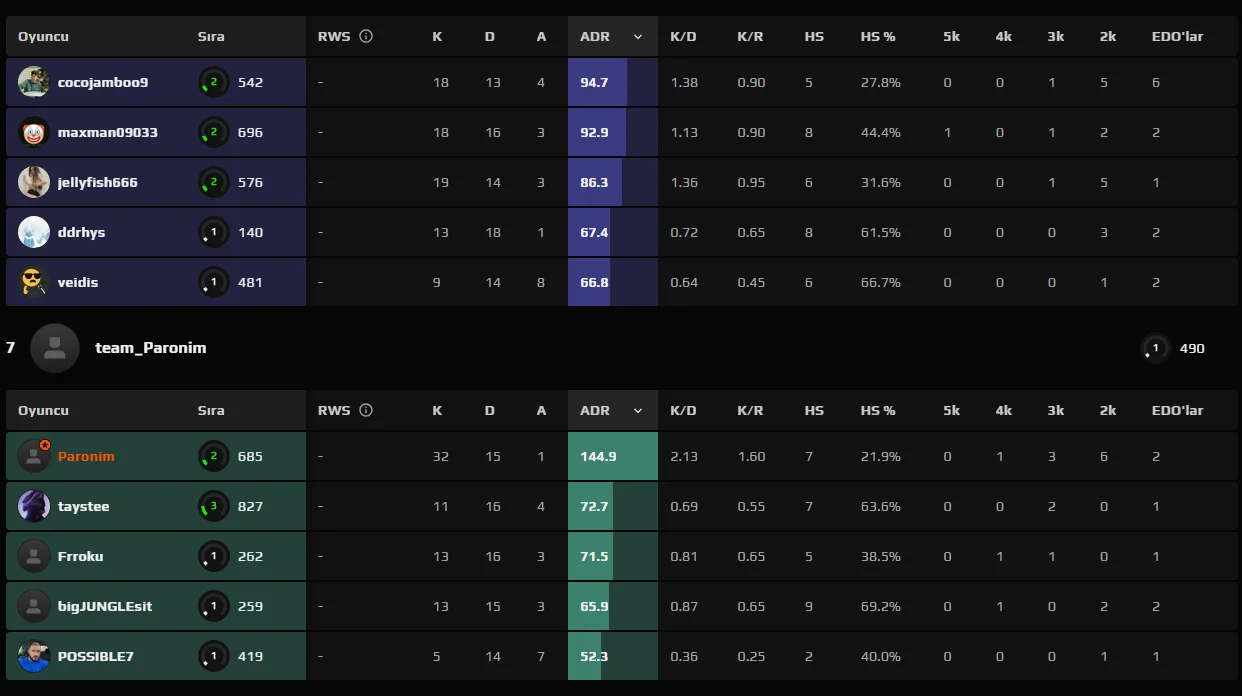Image resolution: width=1242 pixels, height=696 pixels.
Task: Open the ADR sort dropdown in the top table
Action: [638, 36]
